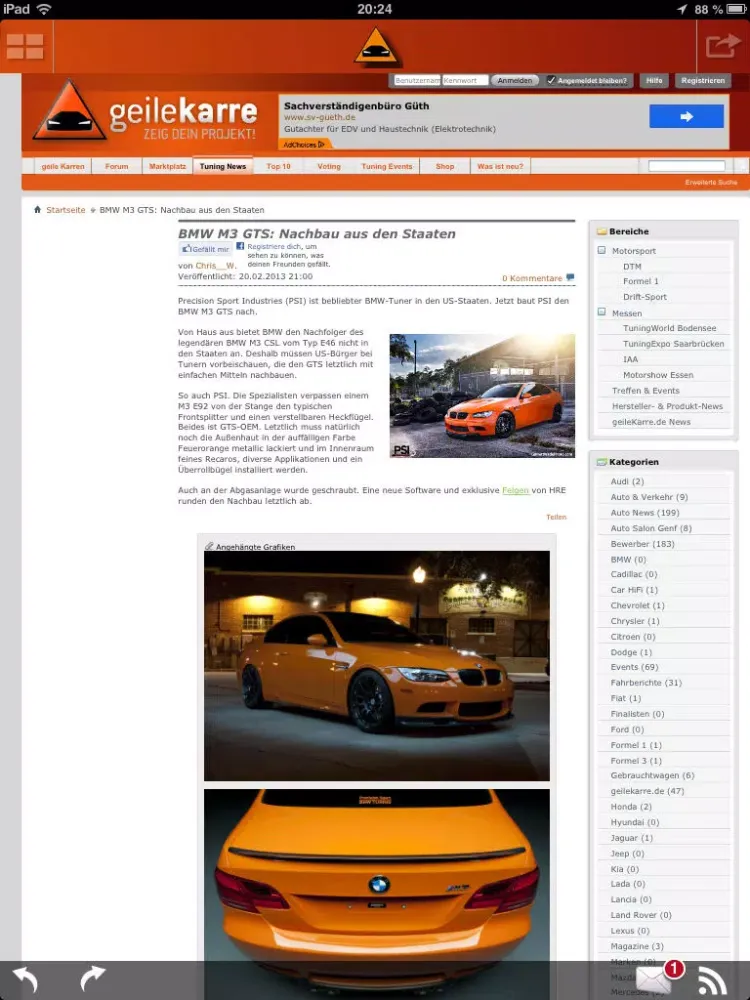The height and width of the screenshot is (1000, 750).
Task: Focus the Benutzername input field
Action: 417,80
